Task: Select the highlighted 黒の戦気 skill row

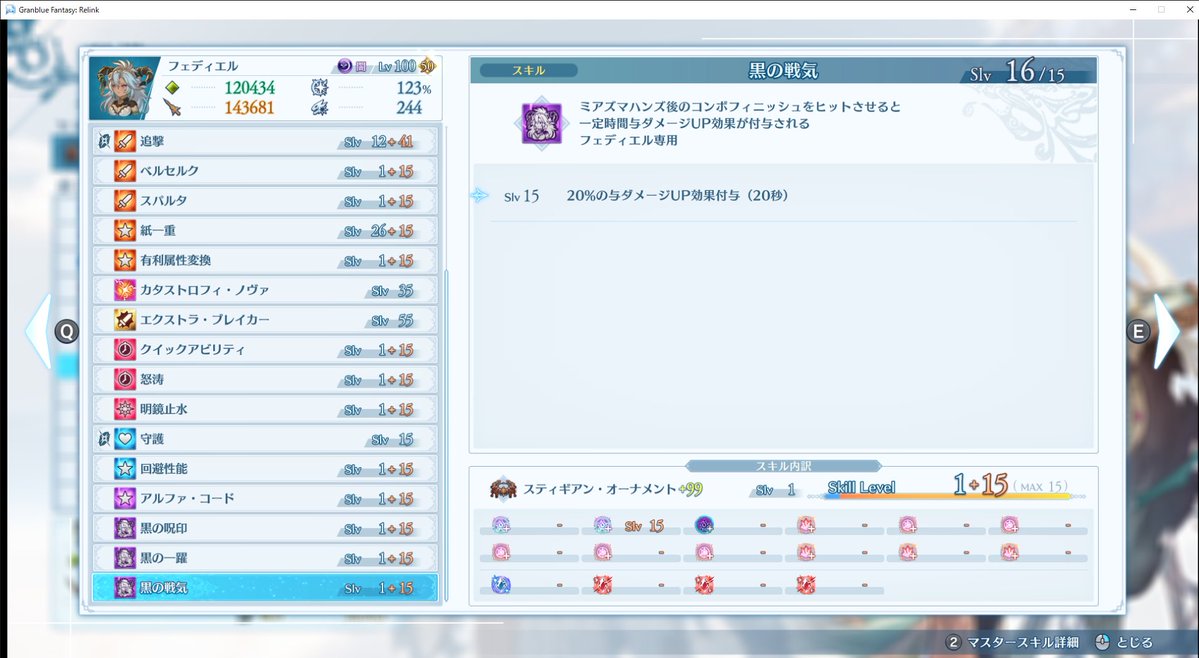Action: pos(265,588)
